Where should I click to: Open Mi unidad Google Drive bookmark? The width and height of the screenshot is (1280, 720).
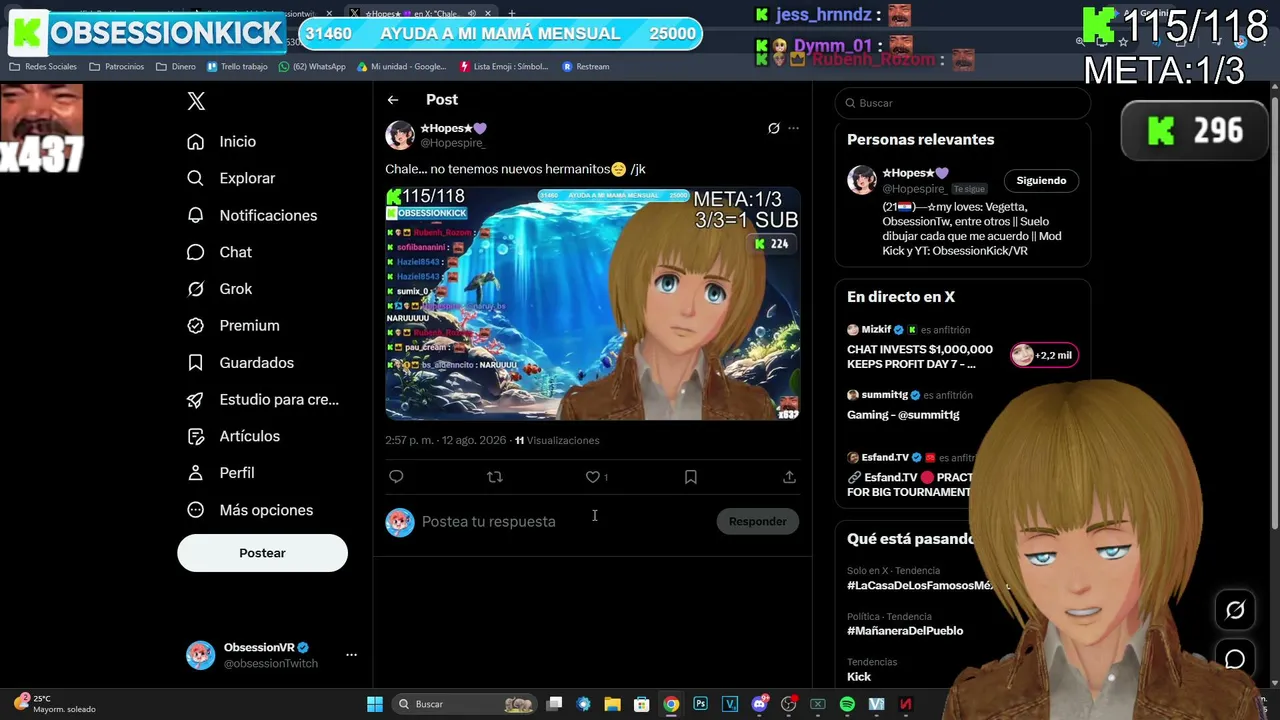(x=402, y=67)
